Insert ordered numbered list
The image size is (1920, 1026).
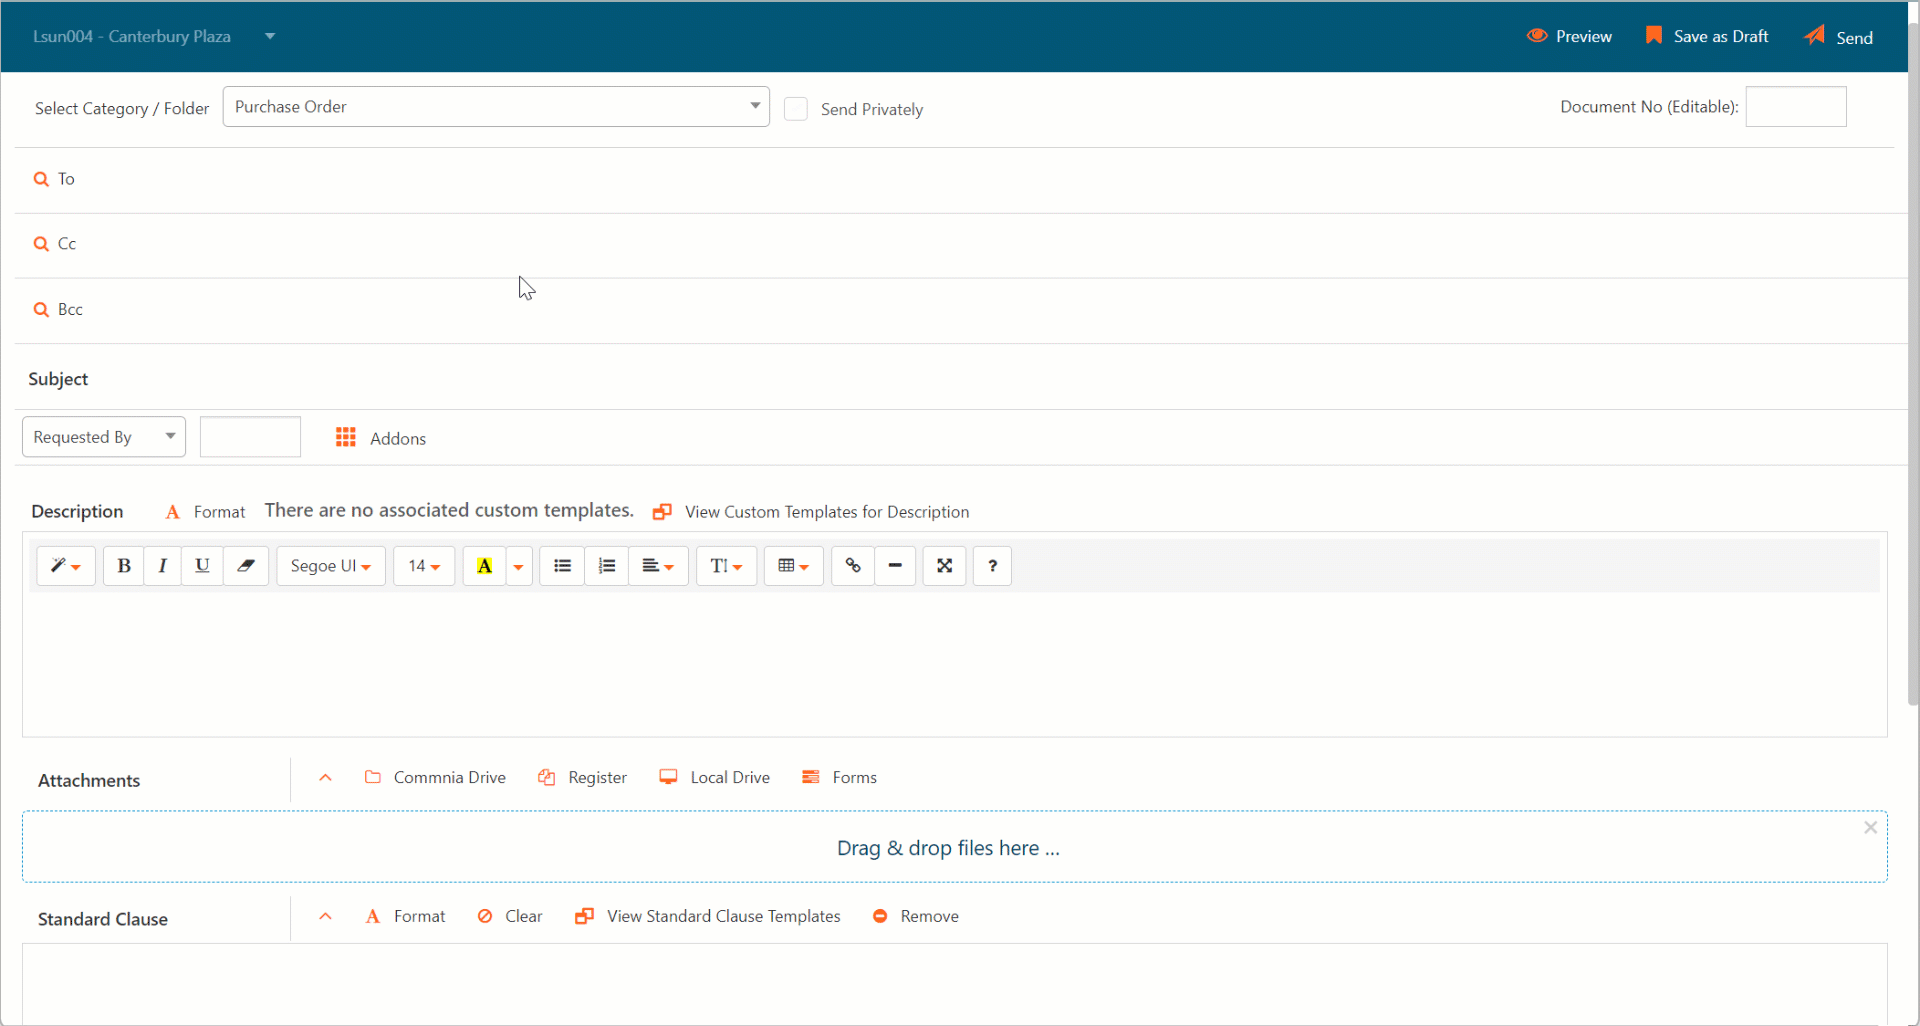coord(606,566)
